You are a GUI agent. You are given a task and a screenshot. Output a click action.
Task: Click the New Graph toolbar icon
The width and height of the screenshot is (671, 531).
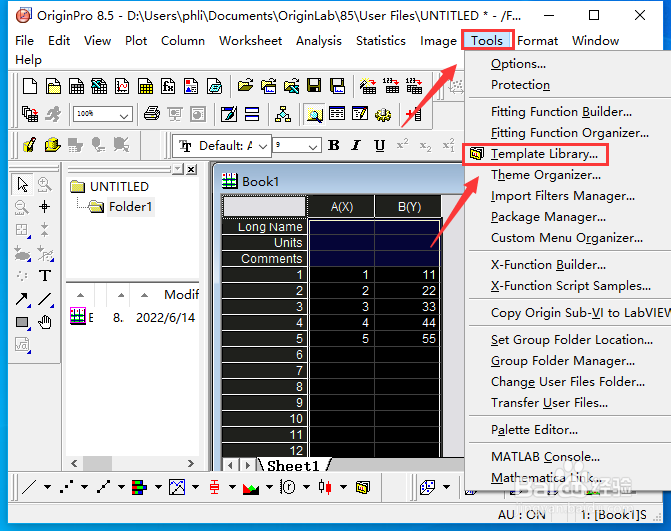(x=122, y=86)
